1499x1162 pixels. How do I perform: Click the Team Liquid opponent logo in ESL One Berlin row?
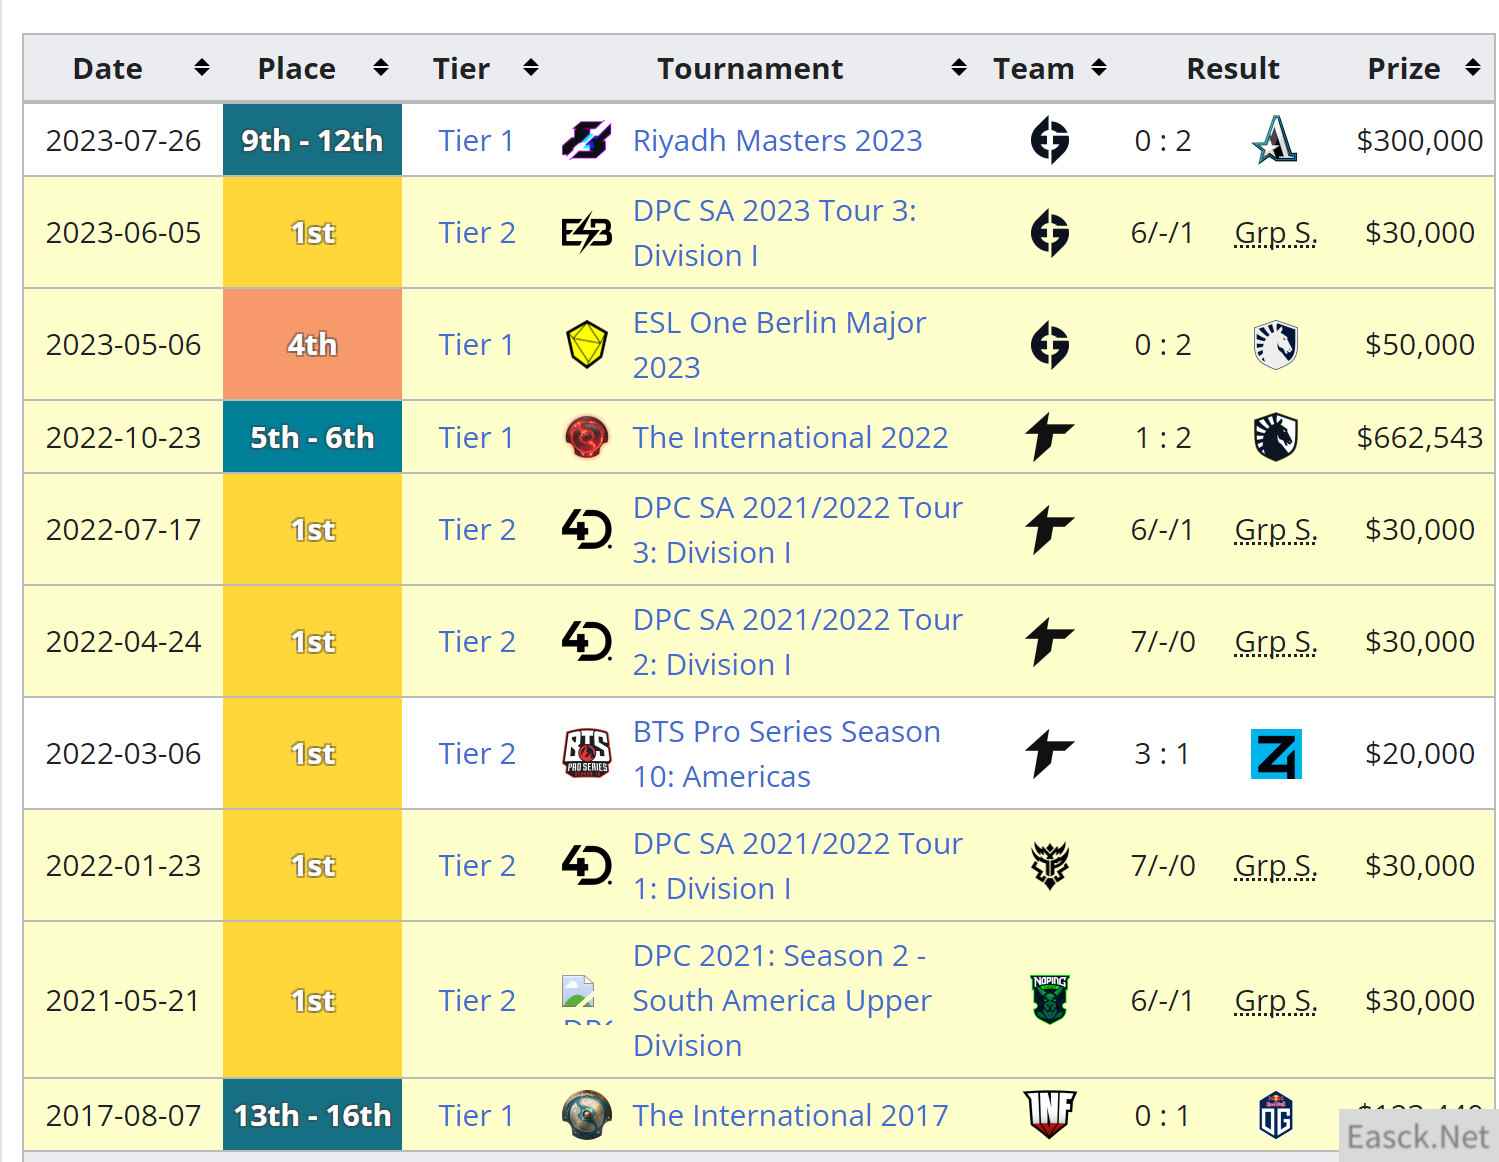1275,345
